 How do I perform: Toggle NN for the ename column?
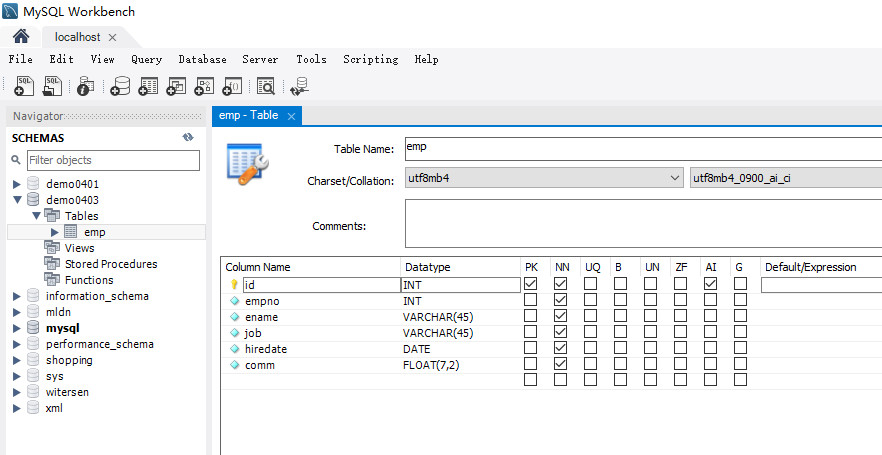point(560,316)
